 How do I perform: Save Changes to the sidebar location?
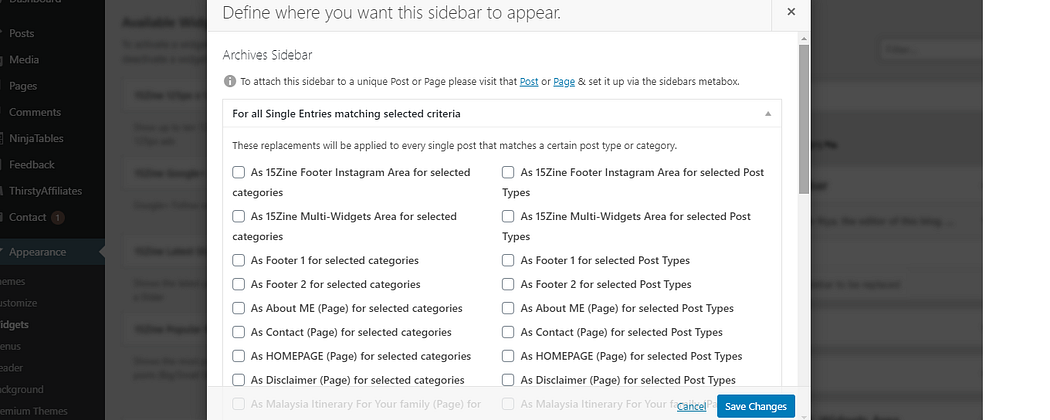[756, 406]
